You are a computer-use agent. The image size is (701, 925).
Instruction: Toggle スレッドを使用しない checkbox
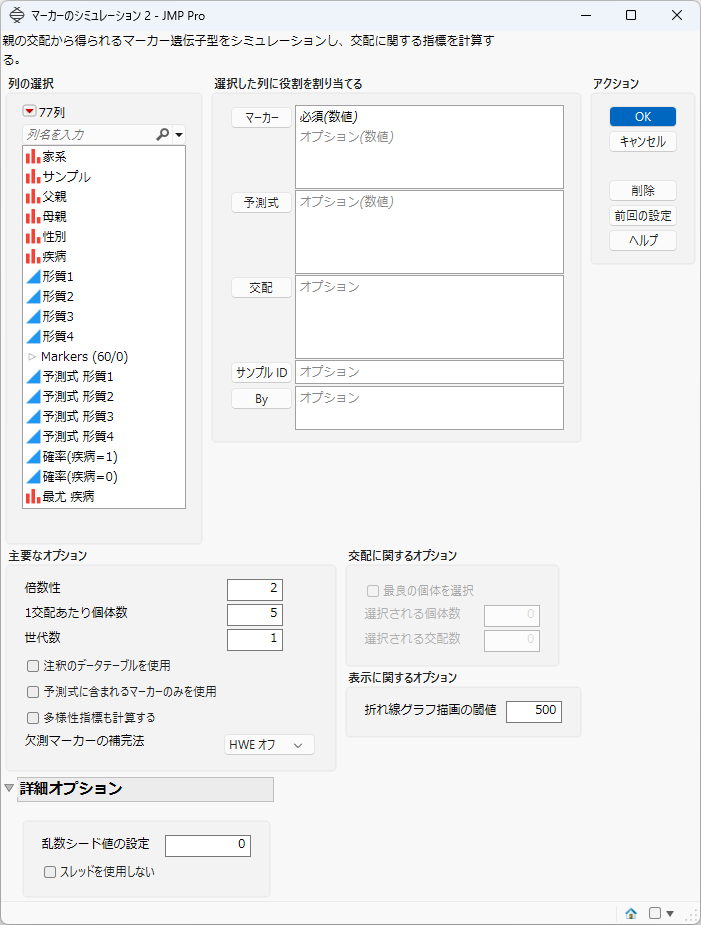50,872
